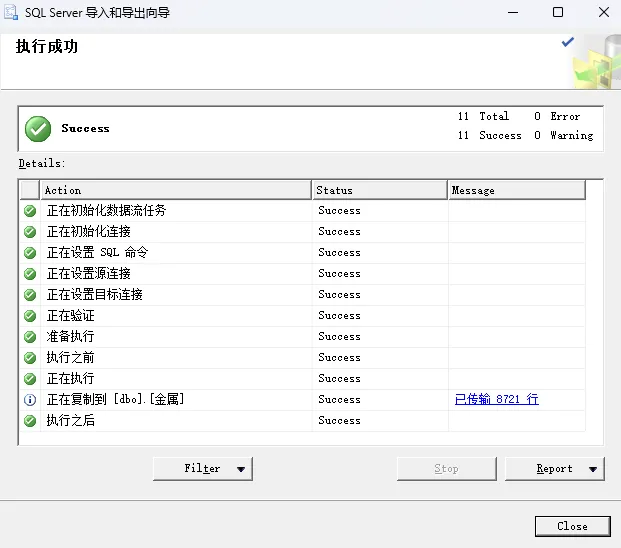This screenshot has width=621, height=548.
Task: Click the Action column header
Action: (x=176, y=190)
